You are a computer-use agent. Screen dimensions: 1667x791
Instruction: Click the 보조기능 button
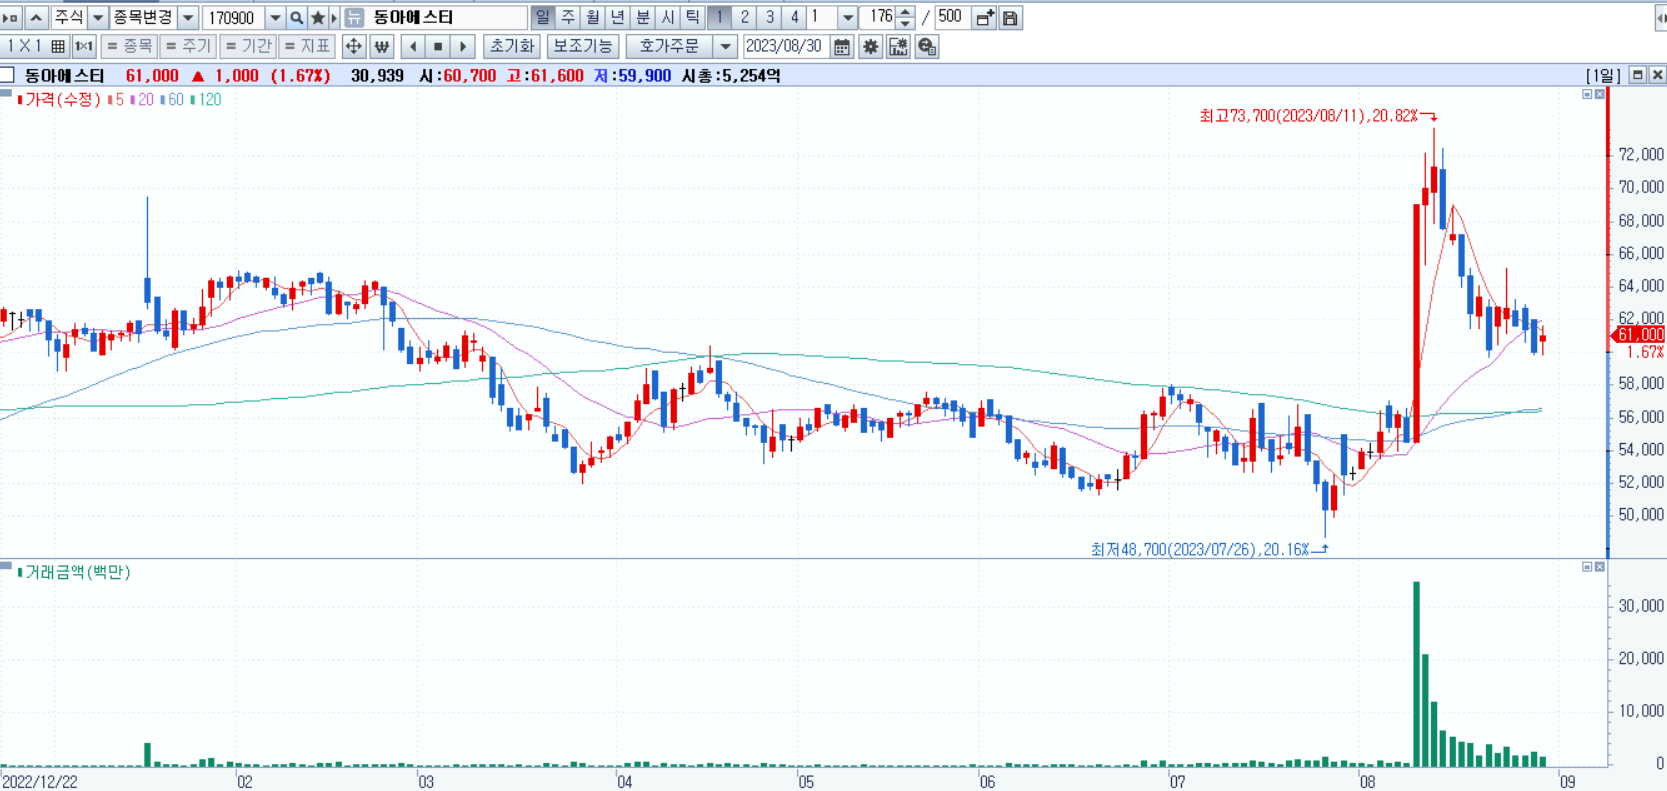coord(583,46)
